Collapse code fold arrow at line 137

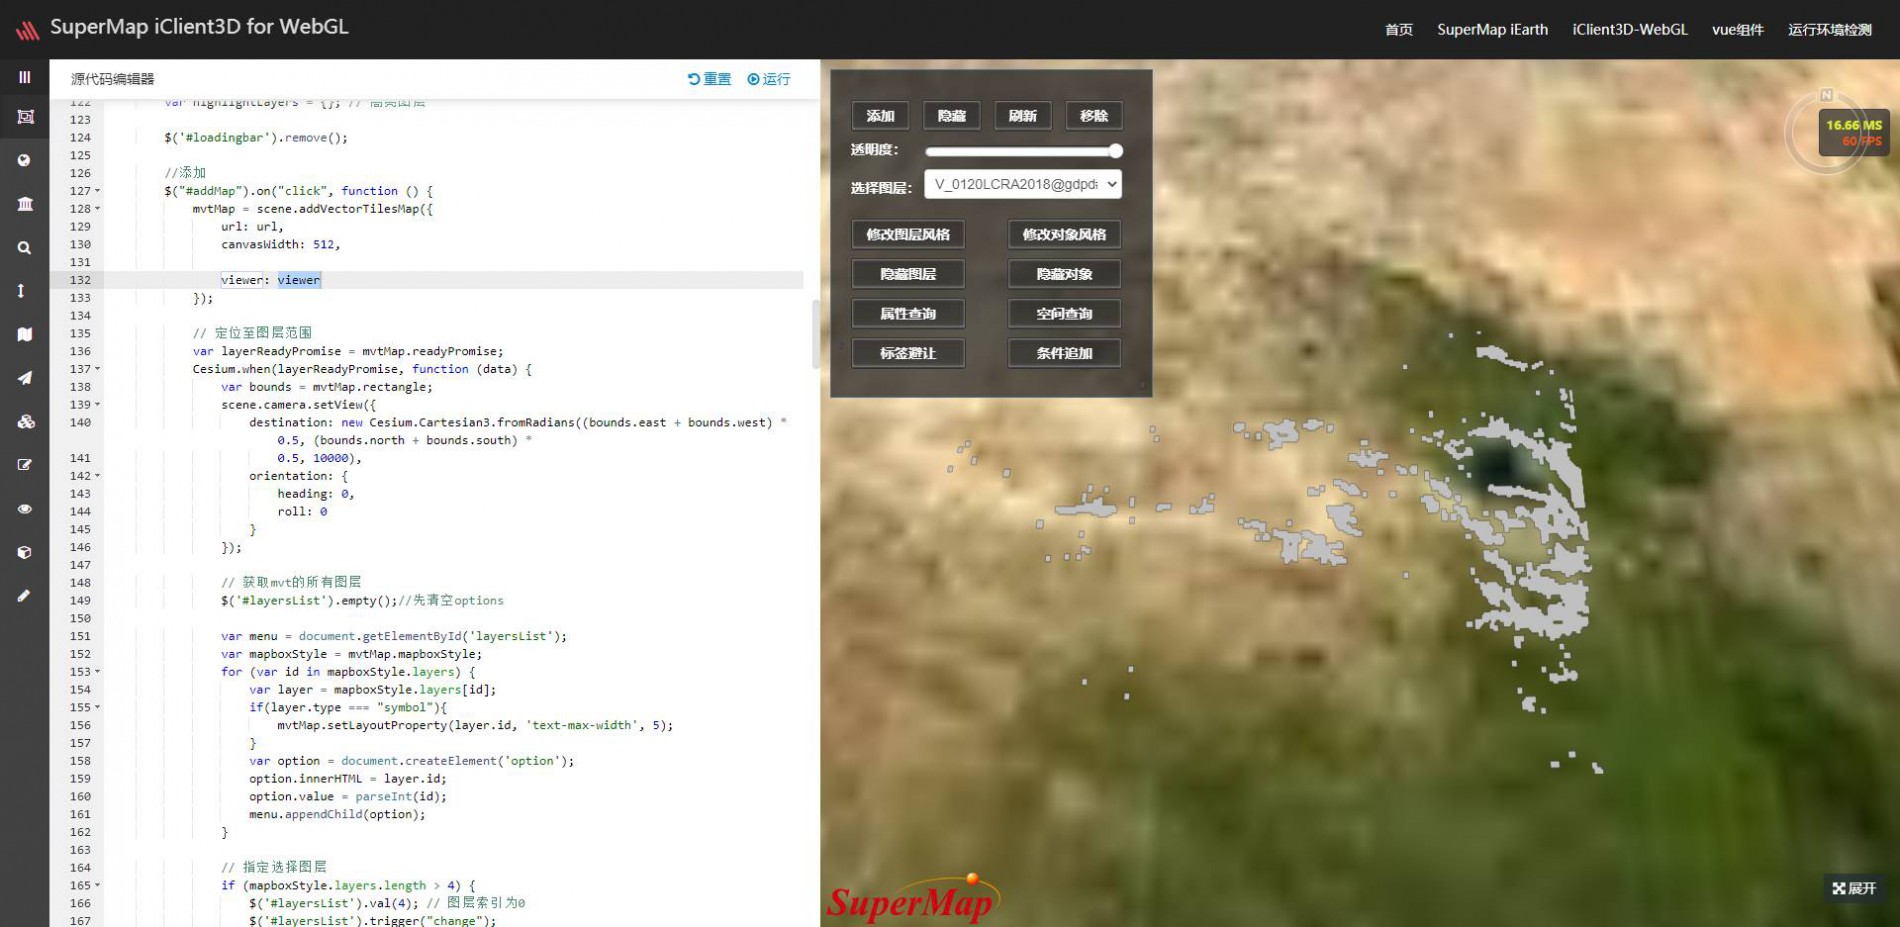(97, 369)
